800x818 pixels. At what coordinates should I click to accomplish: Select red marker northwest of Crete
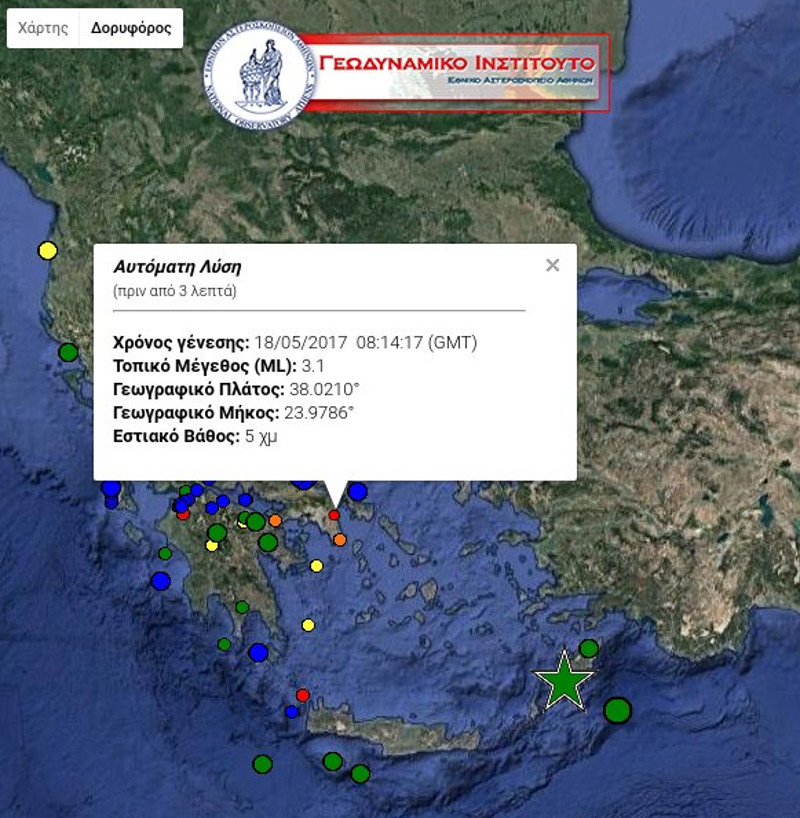coord(303,695)
